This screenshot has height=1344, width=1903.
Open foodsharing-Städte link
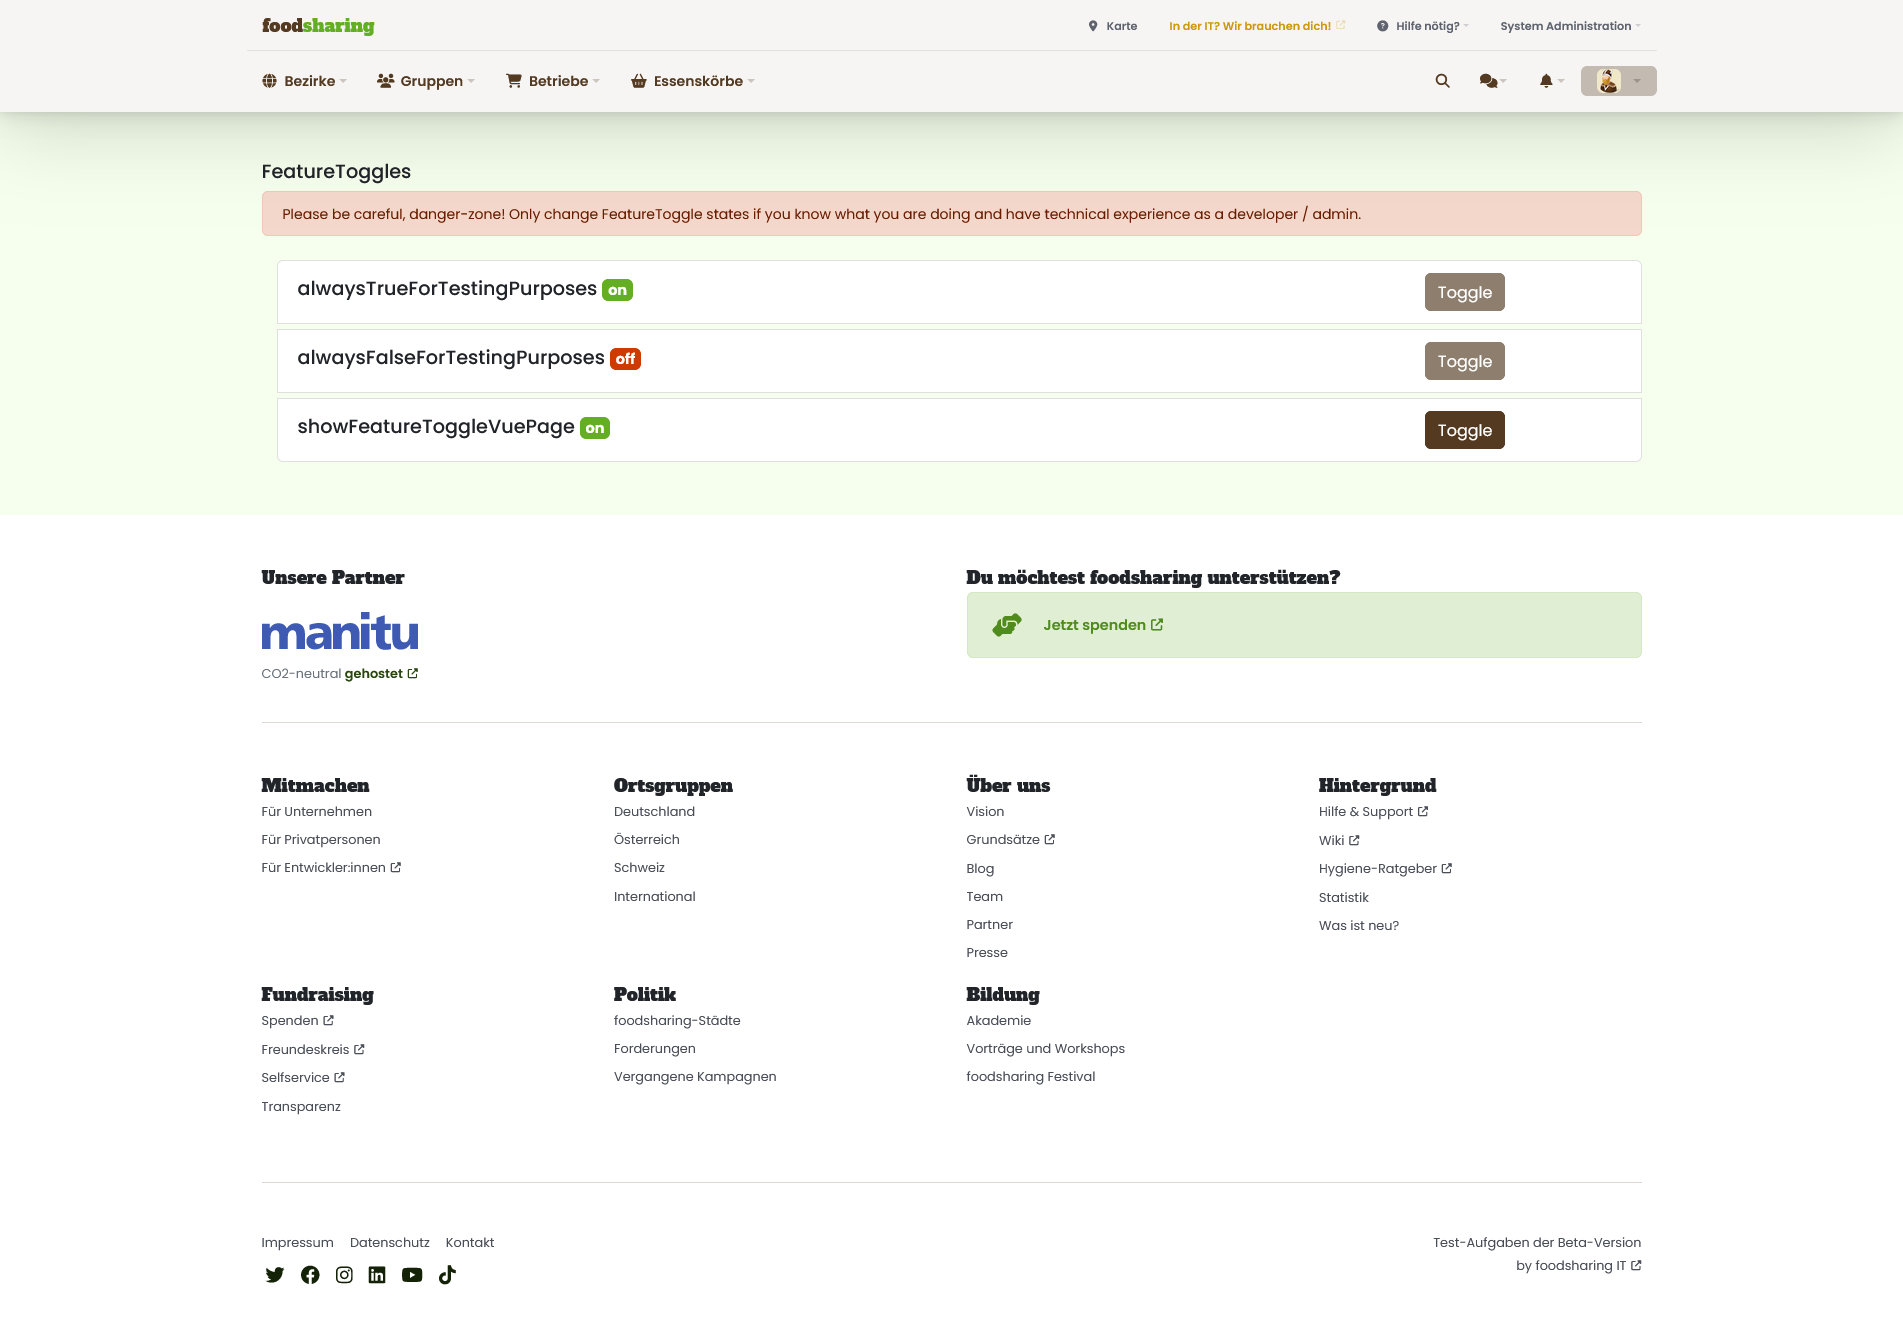click(677, 1021)
